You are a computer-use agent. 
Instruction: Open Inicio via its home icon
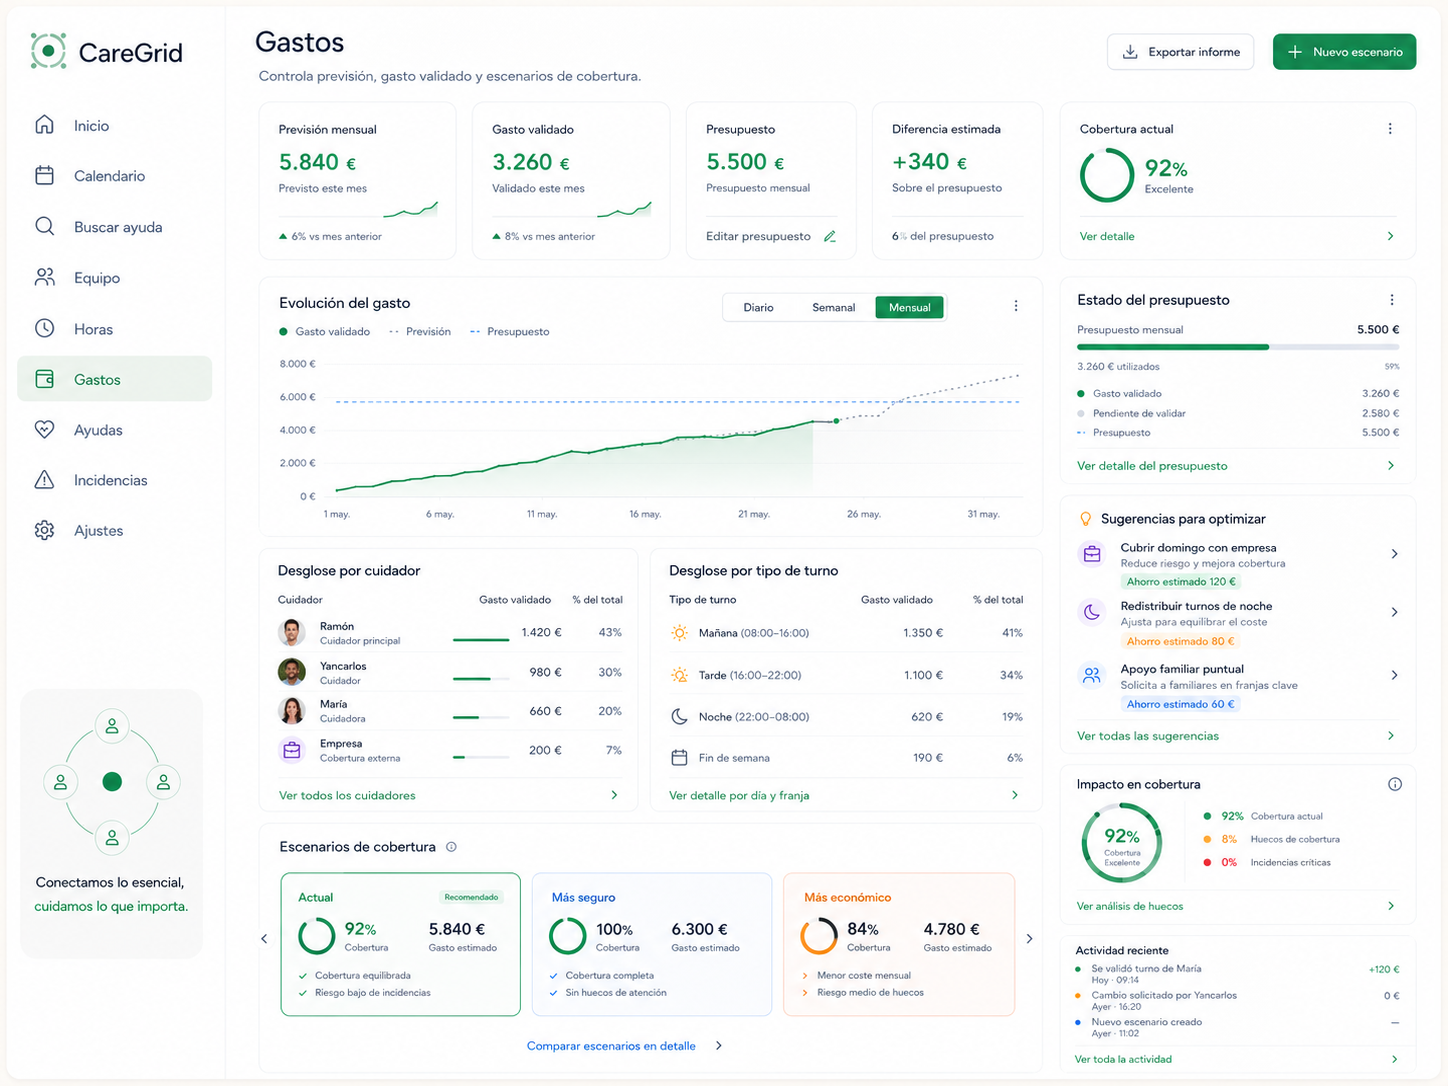[x=44, y=125]
